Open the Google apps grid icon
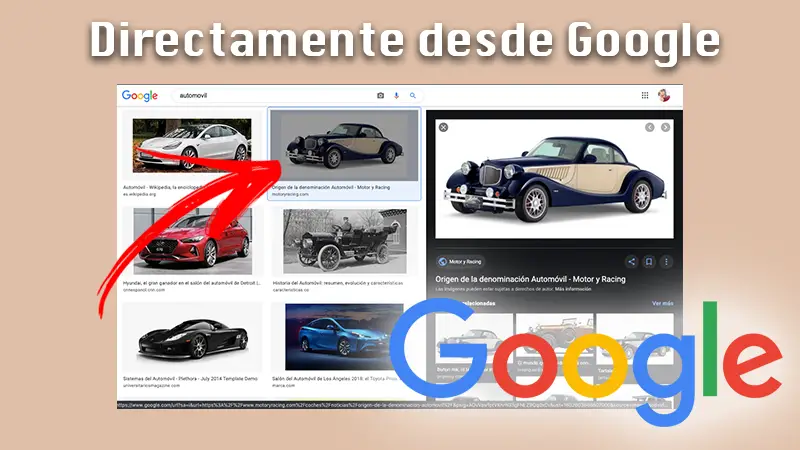This screenshot has width=800, height=450. (x=645, y=95)
